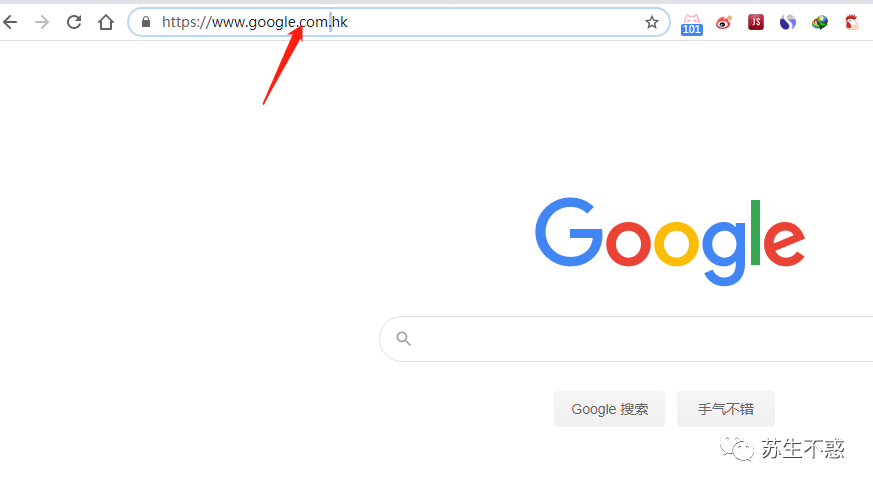873x487 pixels.
Task: Click the Google 搜索 button
Action: point(610,409)
